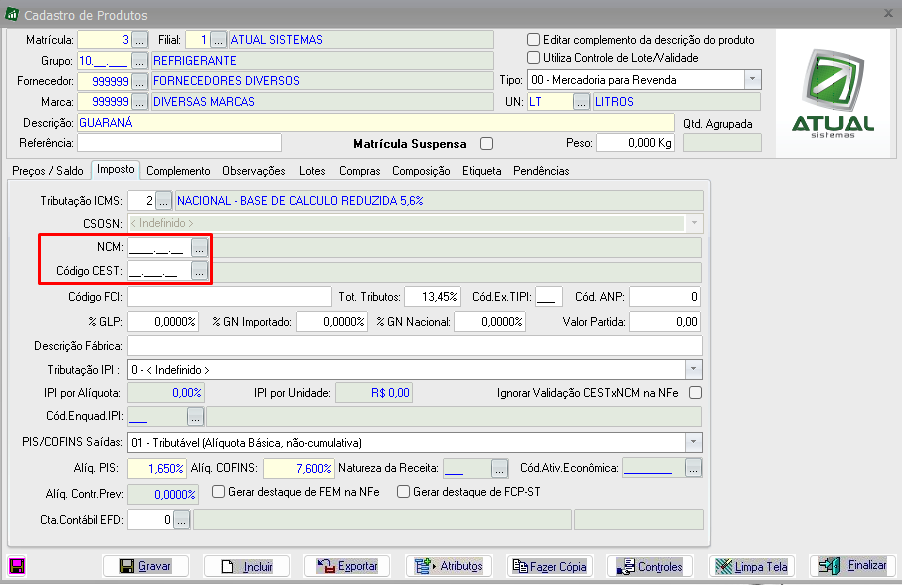Check Gerar destaque de FCP-ST
The width and height of the screenshot is (902, 585).
click(403, 492)
